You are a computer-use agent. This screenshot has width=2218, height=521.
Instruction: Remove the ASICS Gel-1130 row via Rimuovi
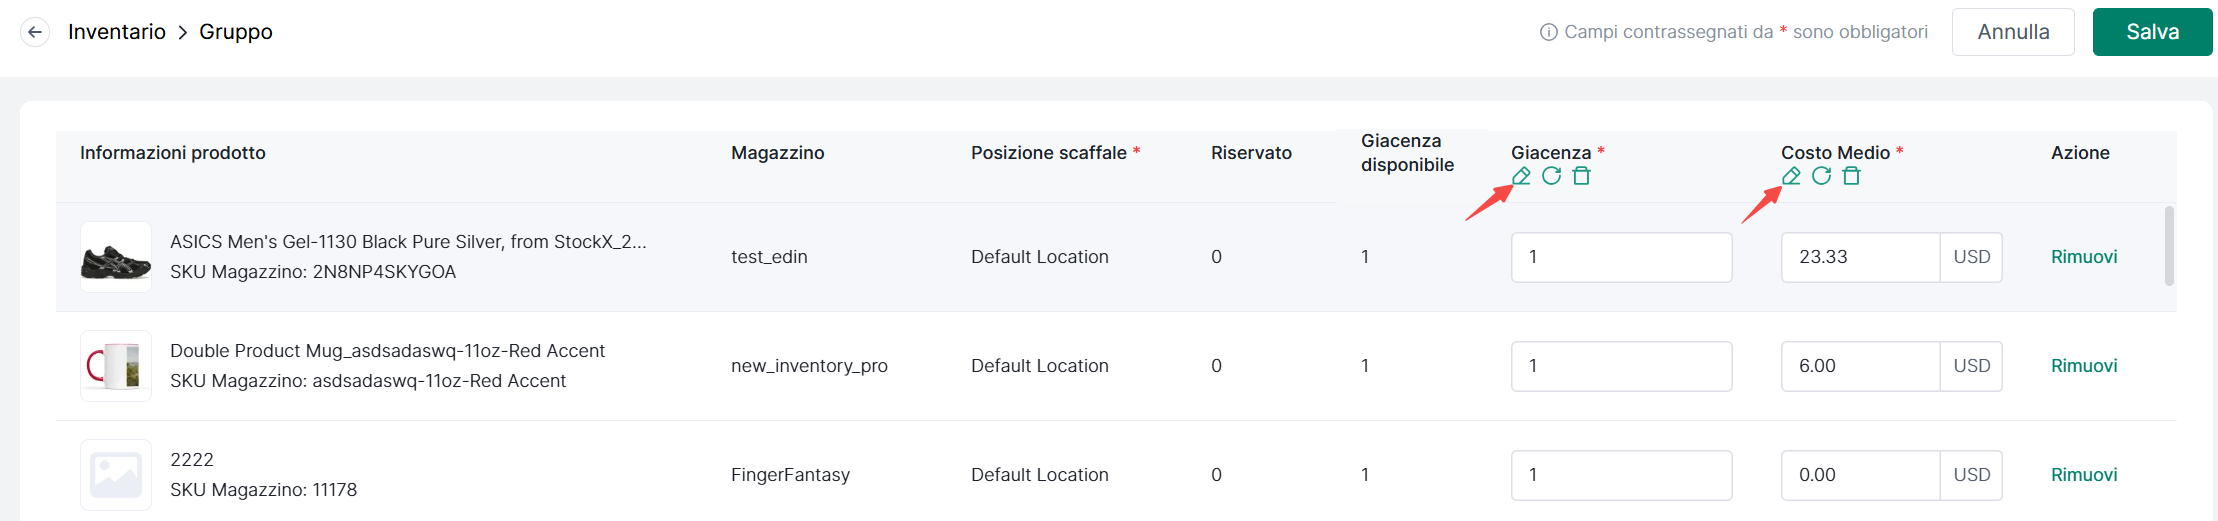2084,257
